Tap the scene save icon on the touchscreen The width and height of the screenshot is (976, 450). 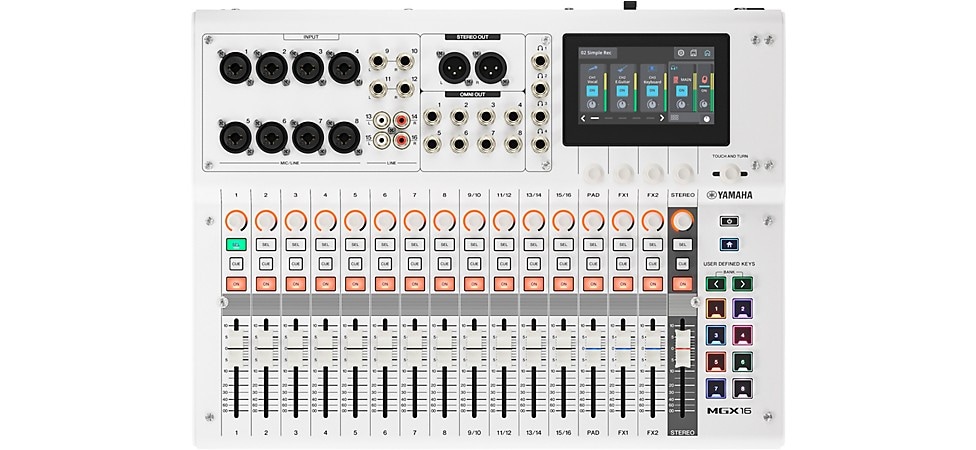[693, 53]
